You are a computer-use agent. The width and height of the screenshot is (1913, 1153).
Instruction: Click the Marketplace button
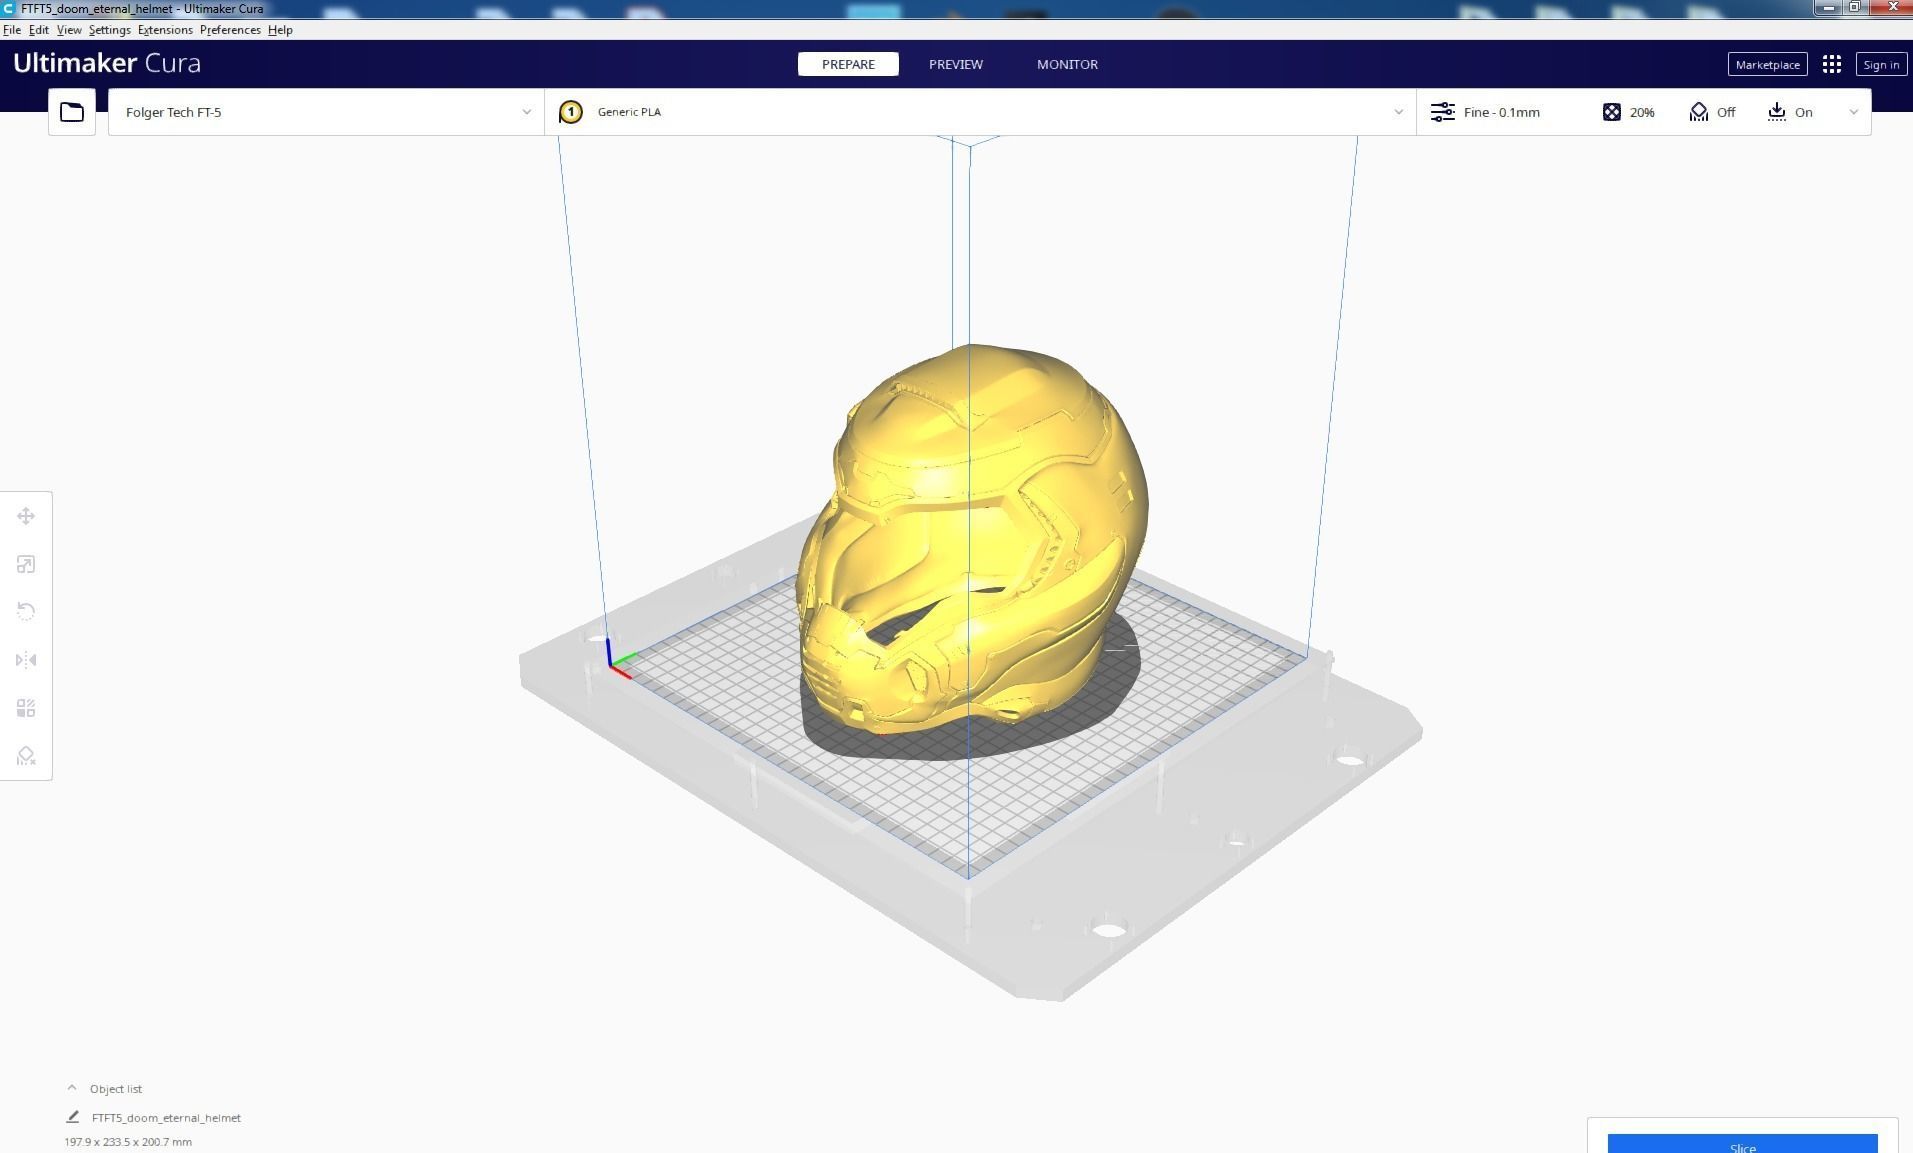1766,64
